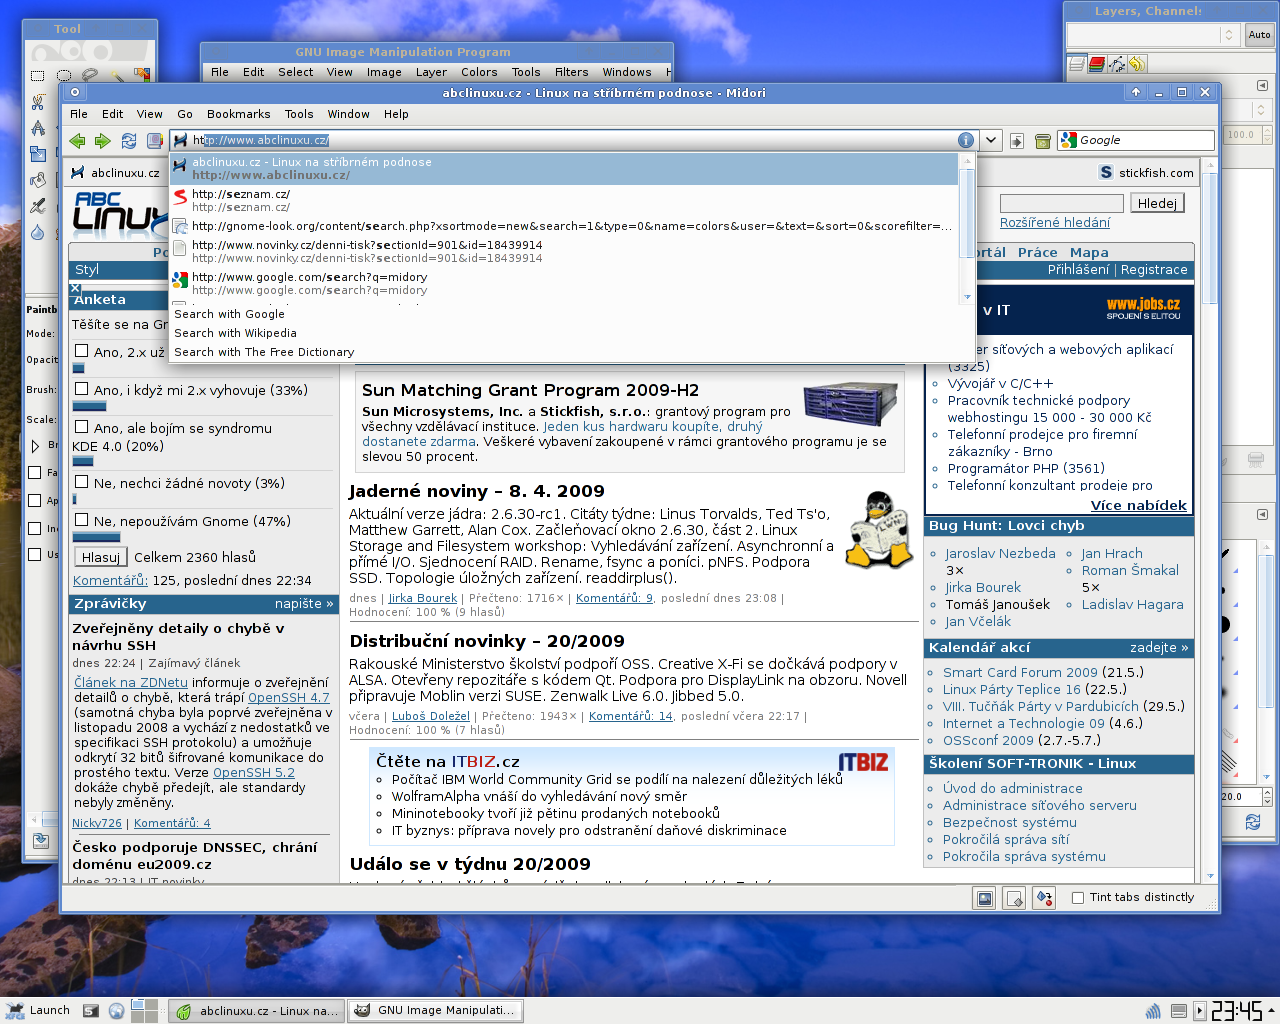Switch to the stickfish.com tab
The height and width of the screenshot is (1024, 1280).
[x=1146, y=173]
